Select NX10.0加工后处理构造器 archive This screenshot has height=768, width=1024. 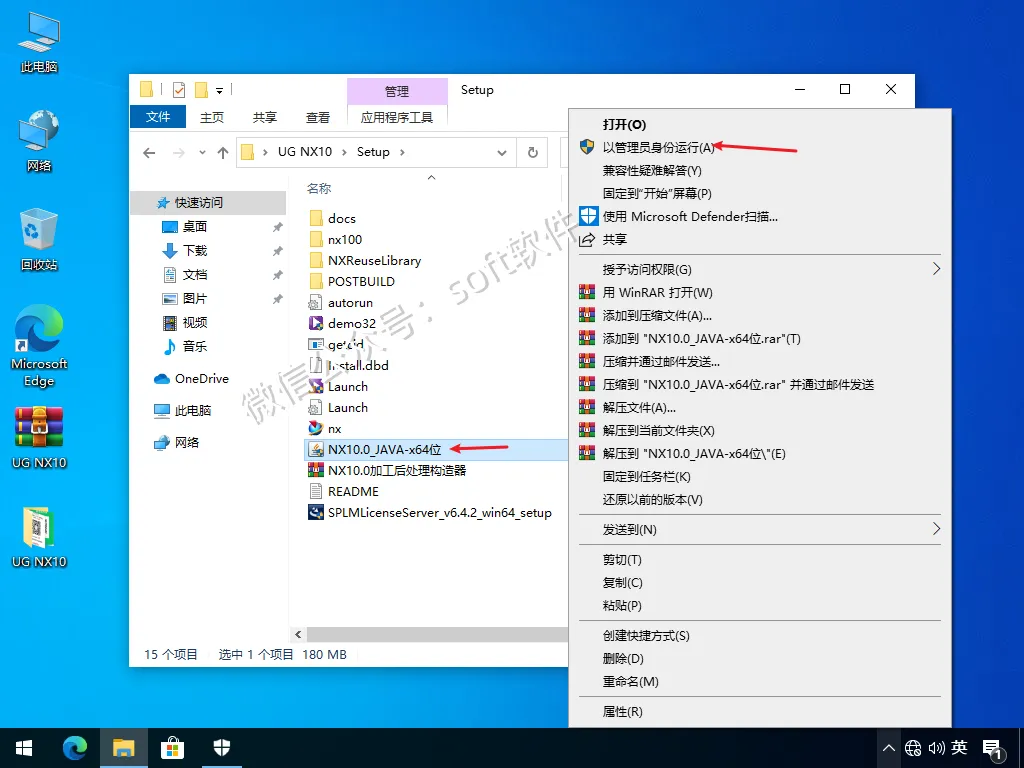point(396,470)
